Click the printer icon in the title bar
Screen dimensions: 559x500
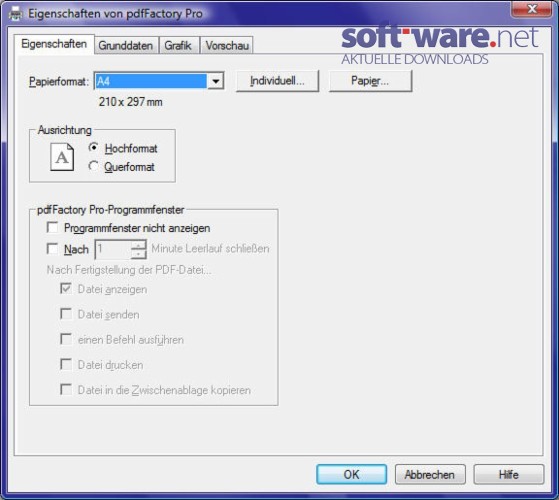15,14
